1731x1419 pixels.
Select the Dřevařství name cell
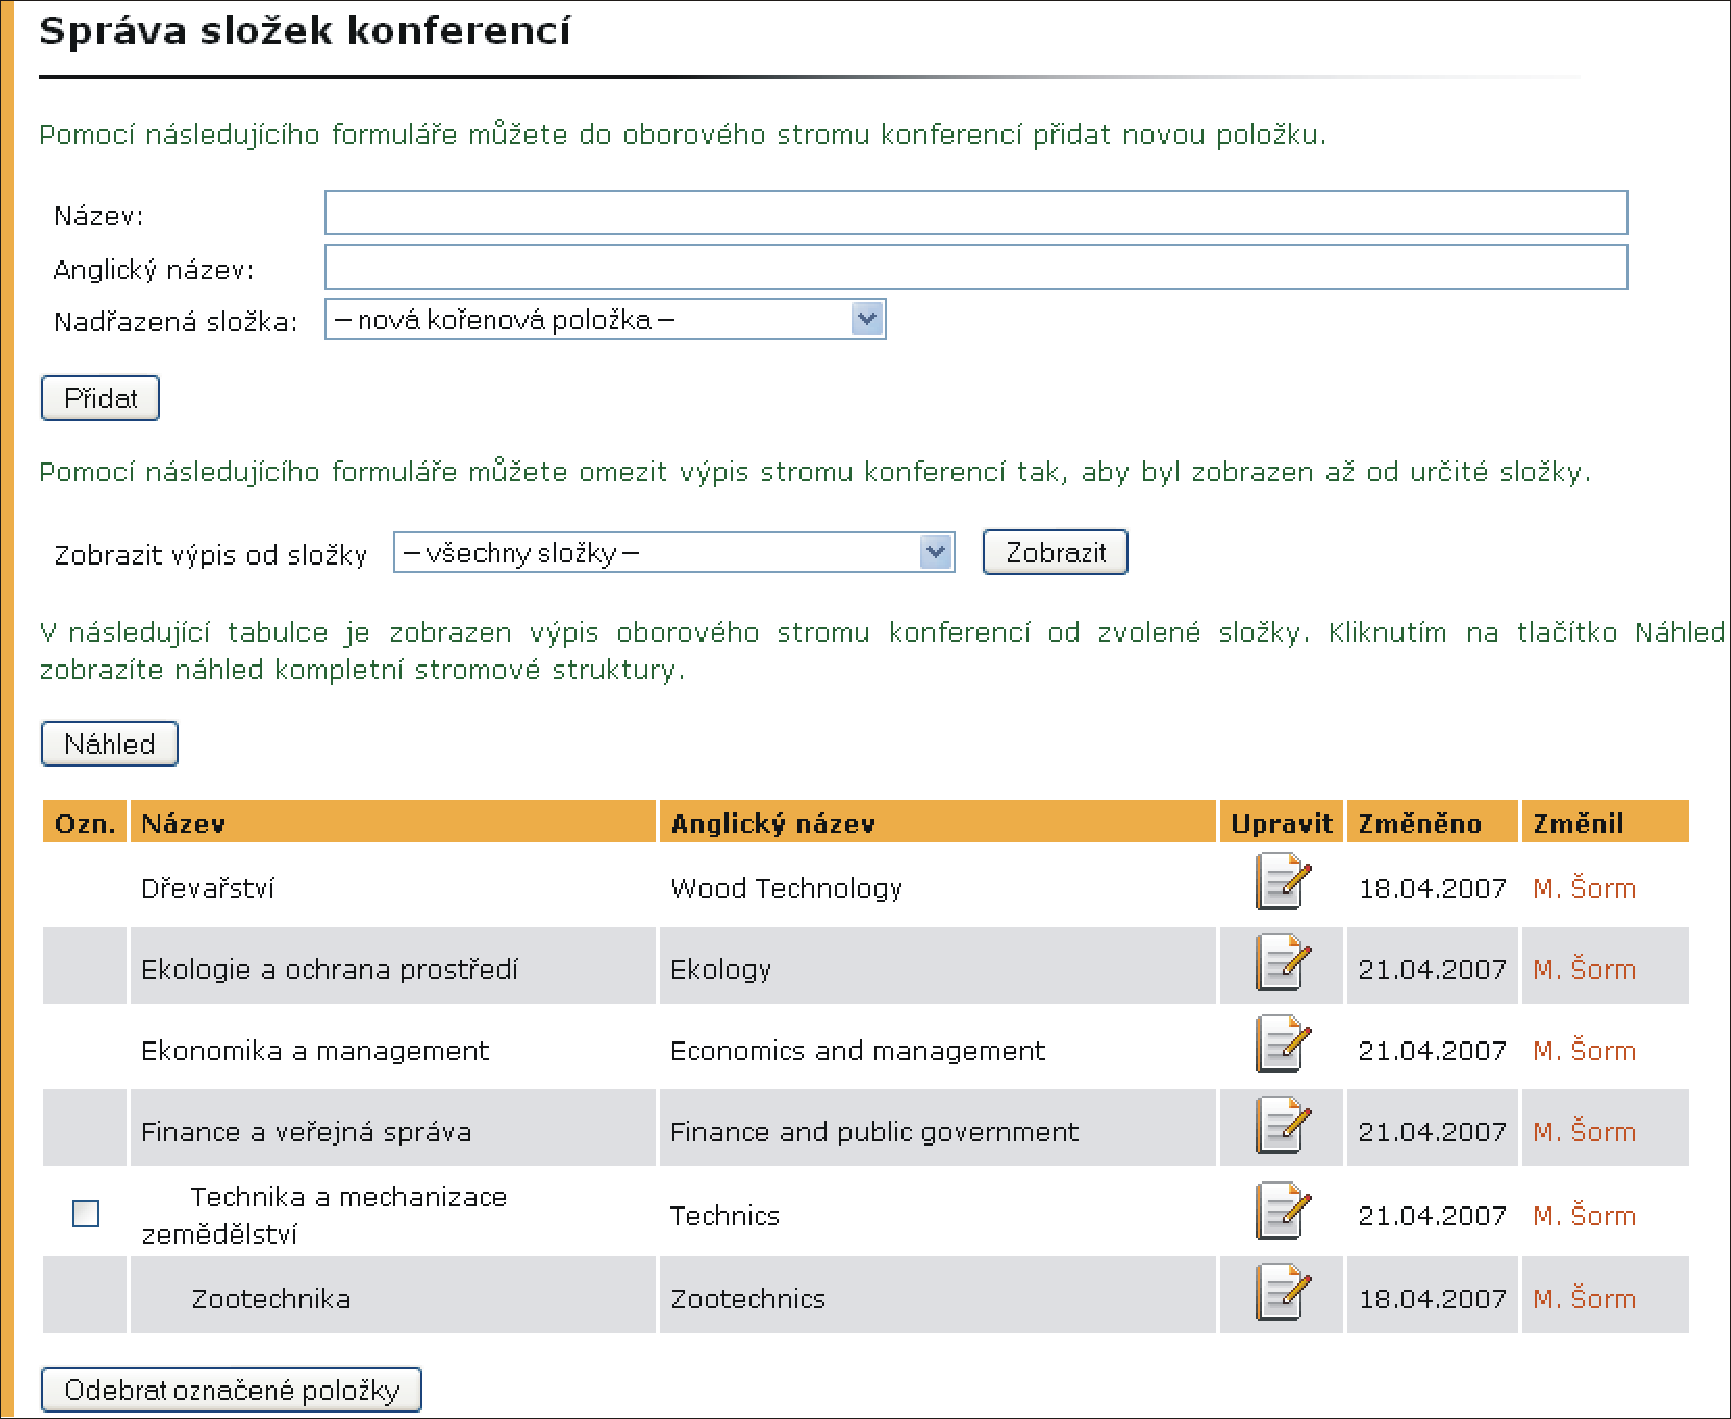click(x=393, y=887)
